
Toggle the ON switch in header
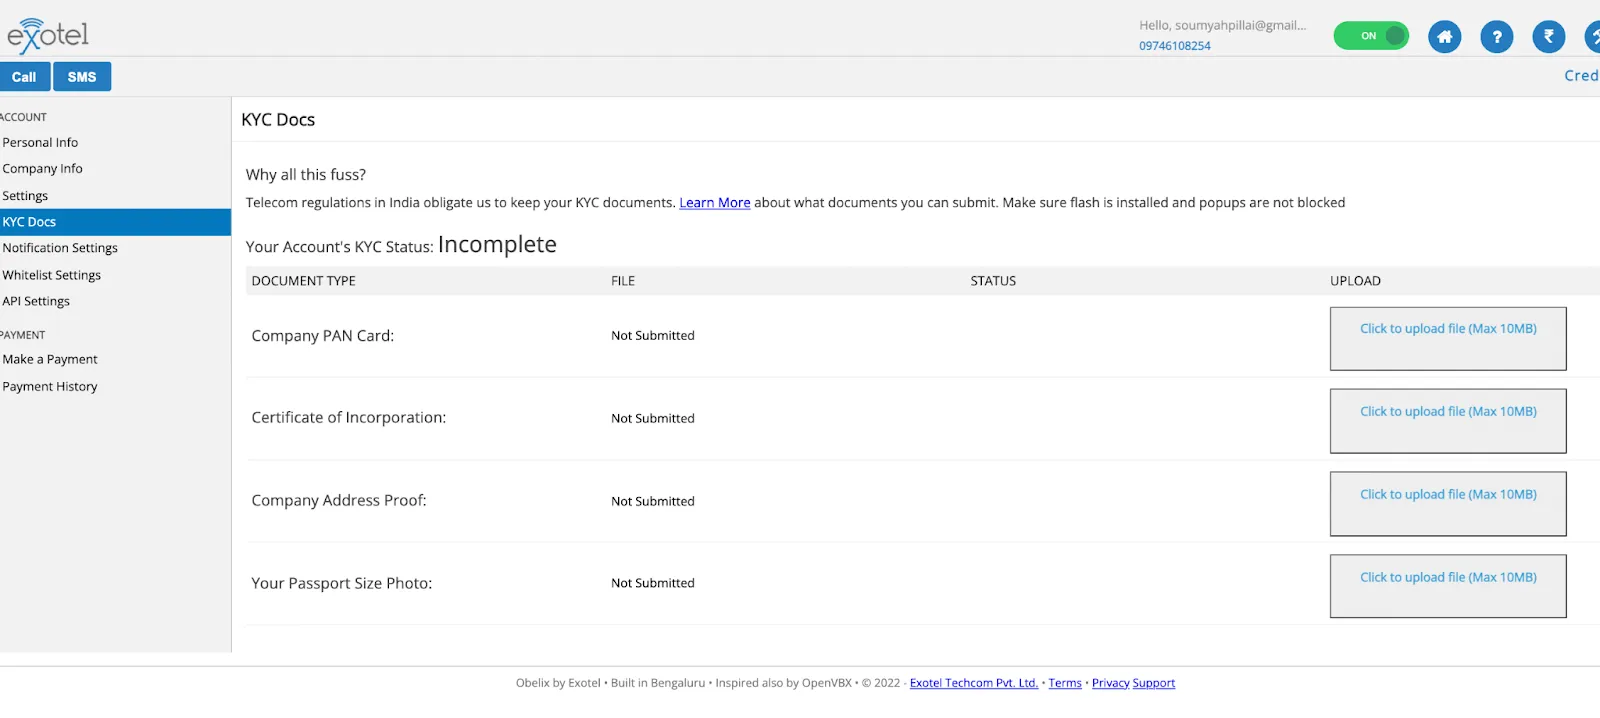point(1371,36)
